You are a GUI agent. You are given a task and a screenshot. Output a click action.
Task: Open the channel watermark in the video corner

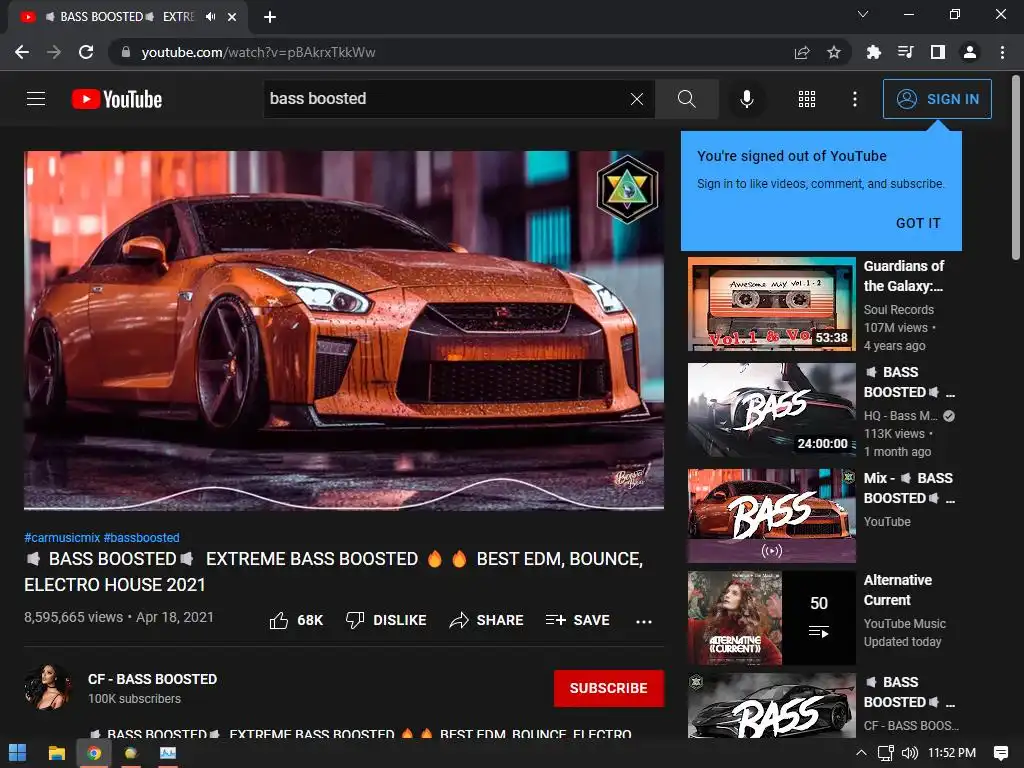[x=627, y=189]
